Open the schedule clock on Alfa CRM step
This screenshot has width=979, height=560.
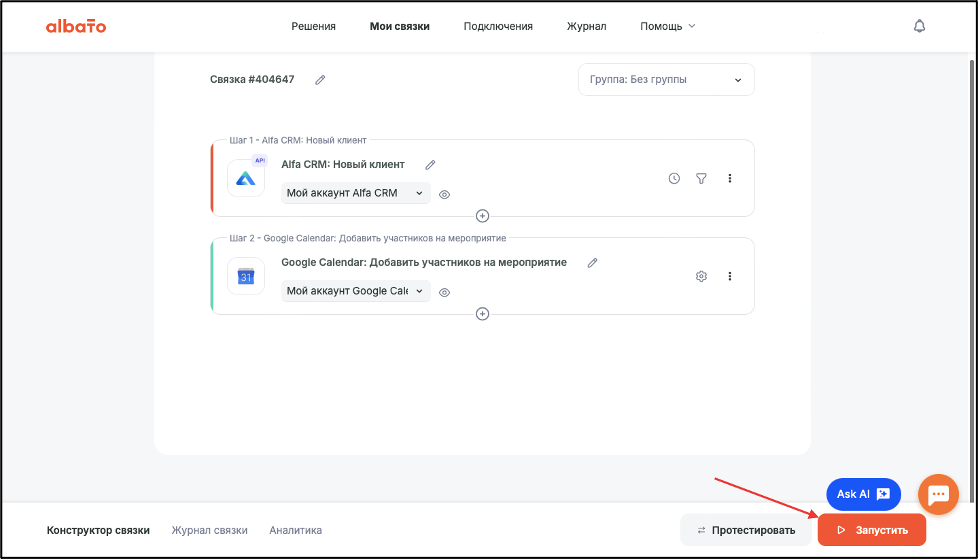tap(674, 179)
